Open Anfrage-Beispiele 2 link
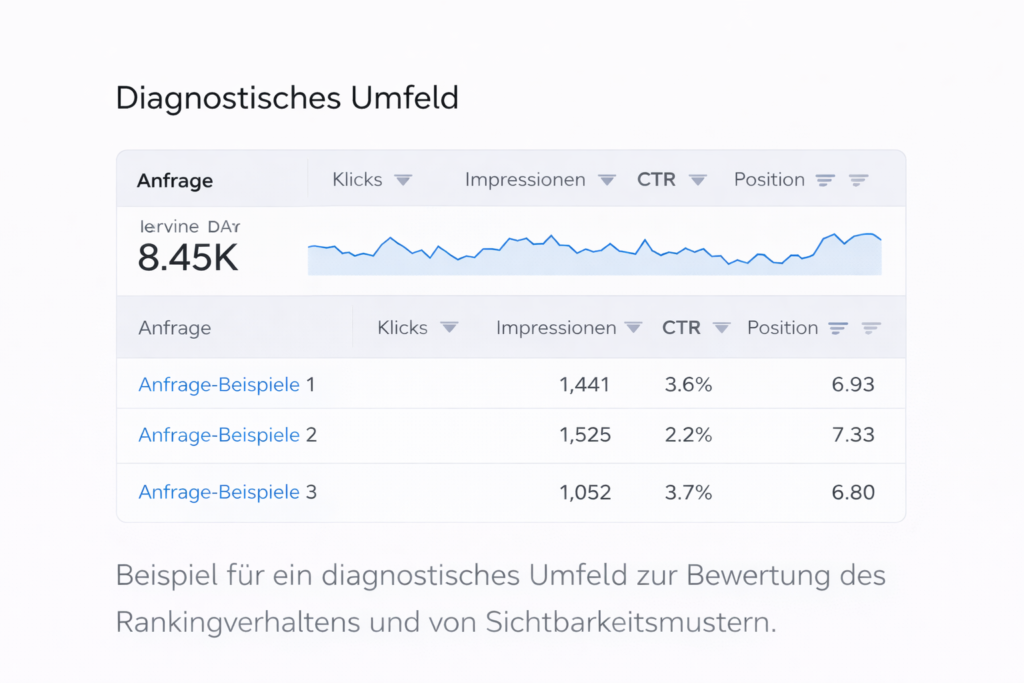The width and height of the screenshot is (1024, 683). point(219,435)
